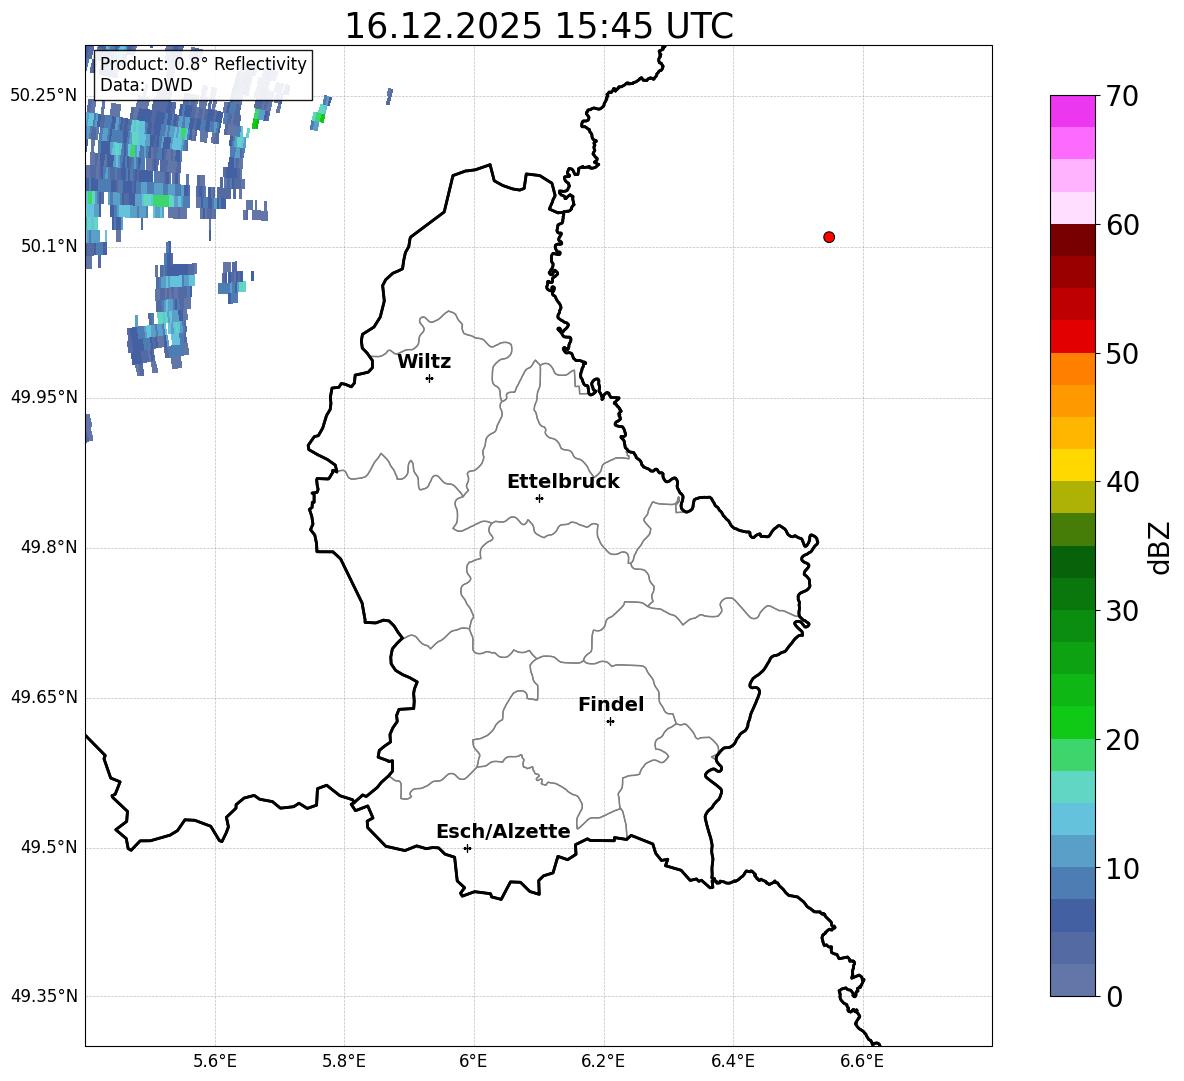Click the latitude label 49.65°N
The width and height of the screenshot is (1184, 1081).
[44, 697]
